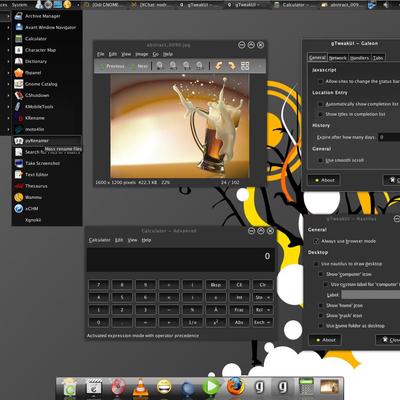Enable Automatically show completion list
Image resolution: width=400 pixels, height=400 pixels.
click(x=321, y=104)
